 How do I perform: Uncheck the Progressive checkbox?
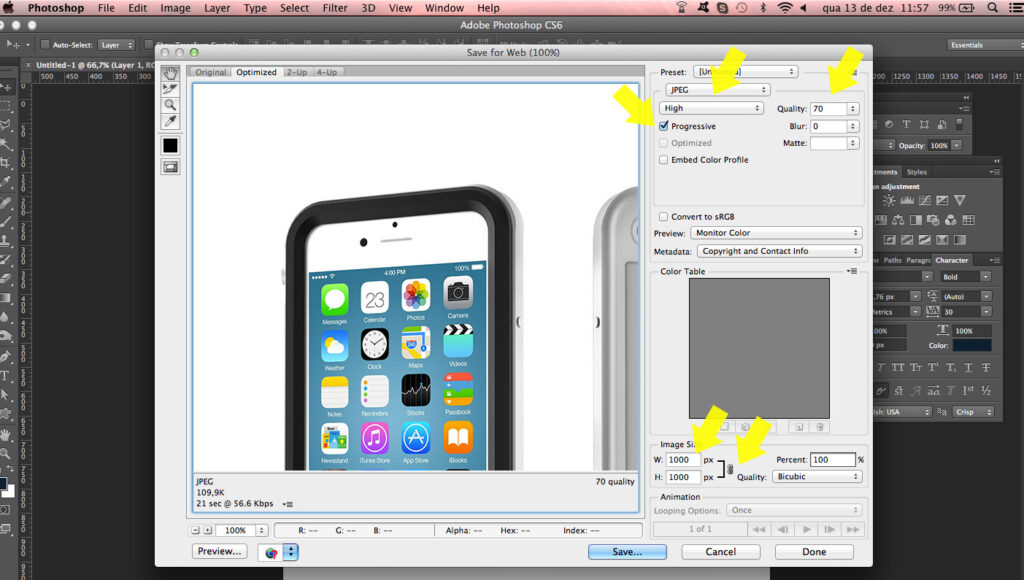click(x=664, y=126)
